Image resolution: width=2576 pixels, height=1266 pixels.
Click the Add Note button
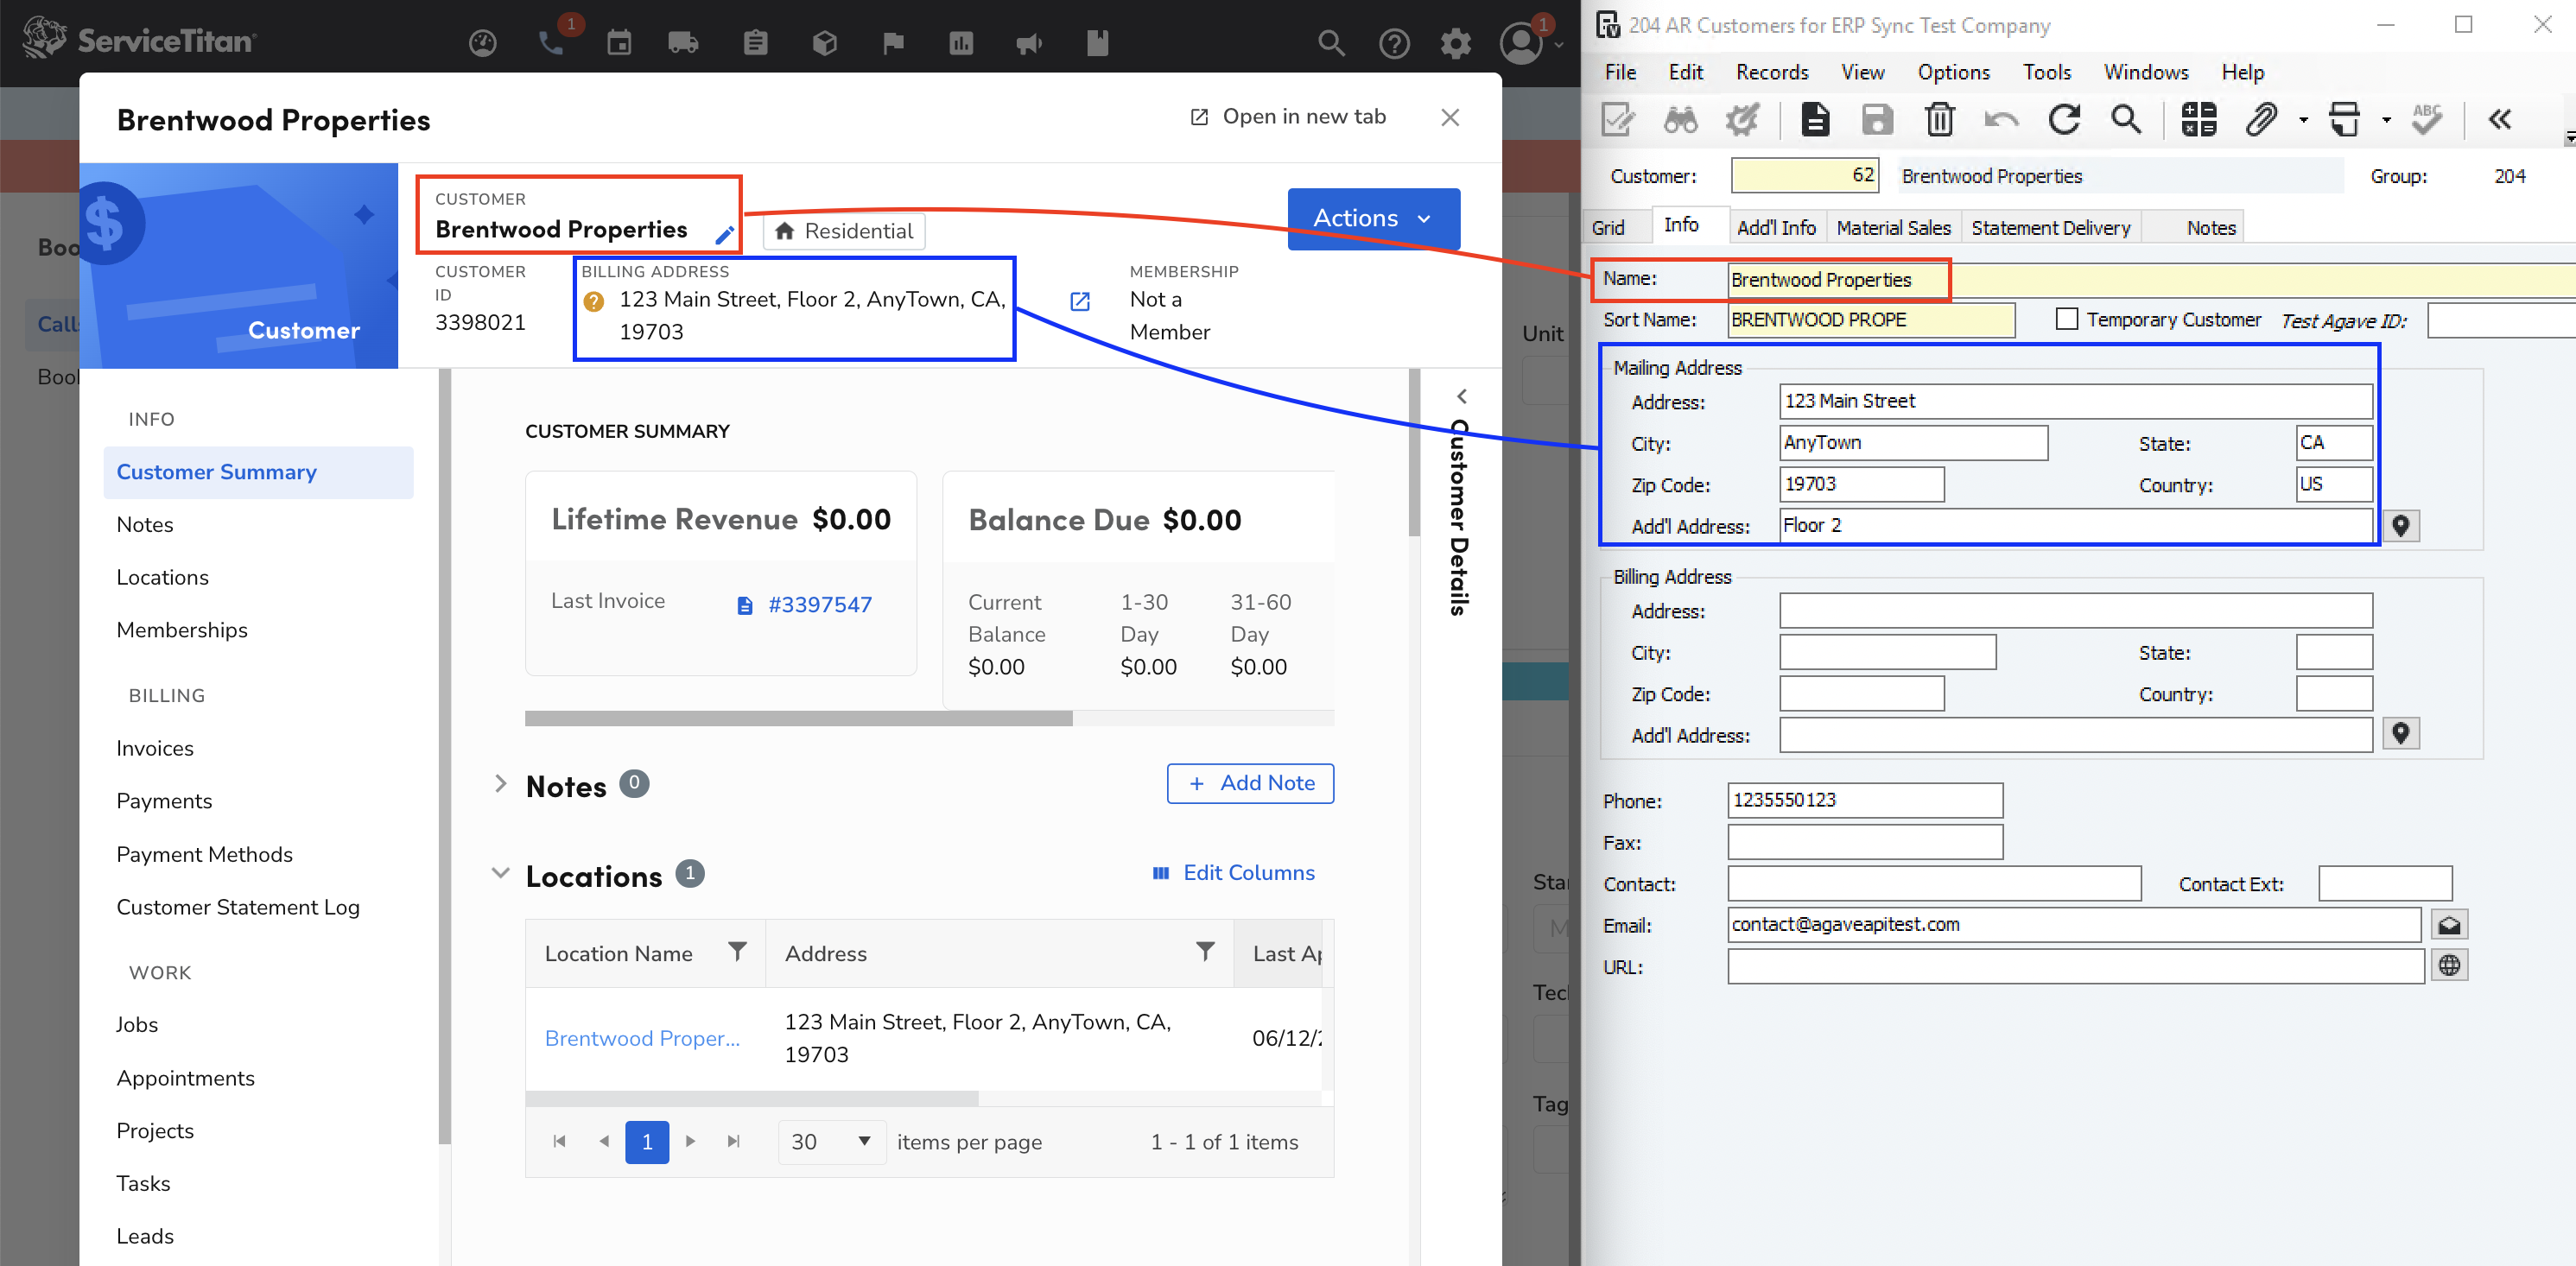click(1250, 784)
